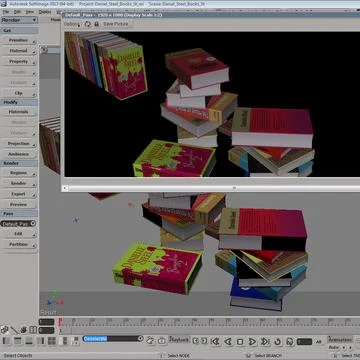Click the stop playback button
Viewport: 360px width, 360px height.
[240, 341]
